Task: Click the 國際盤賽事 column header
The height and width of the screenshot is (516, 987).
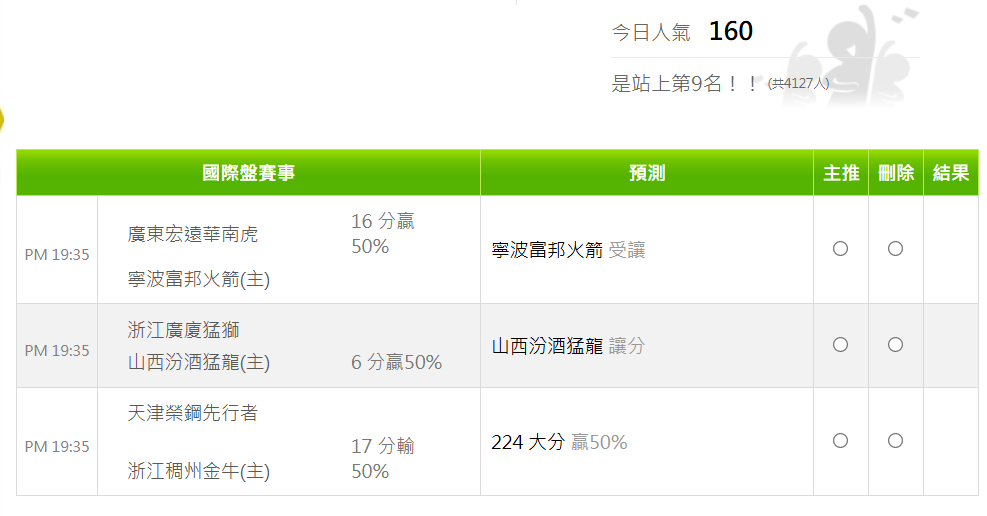Action: [248, 173]
